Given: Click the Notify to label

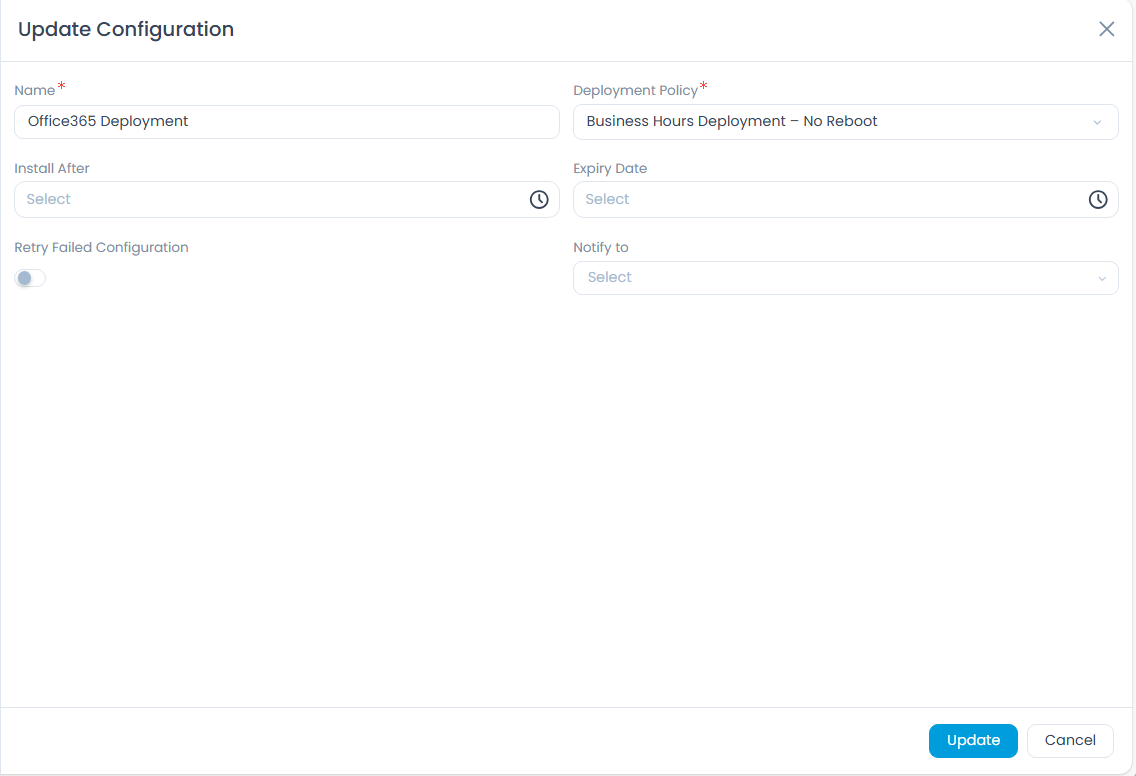Looking at the screenshot, I should 601,247.
